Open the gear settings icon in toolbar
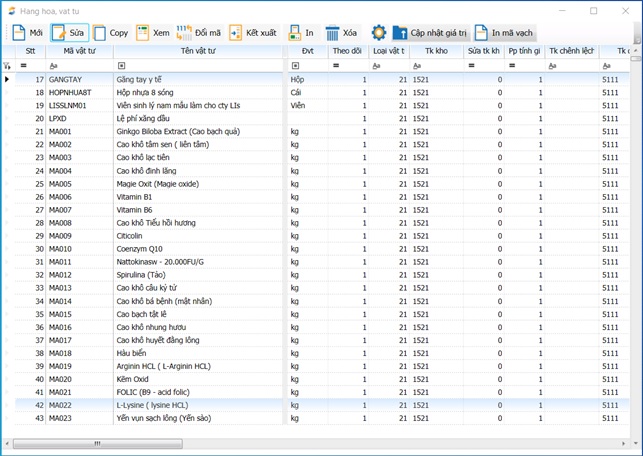The height and width of the screenshot is (456, 643). pyautogui.click(x=378, y=33)
